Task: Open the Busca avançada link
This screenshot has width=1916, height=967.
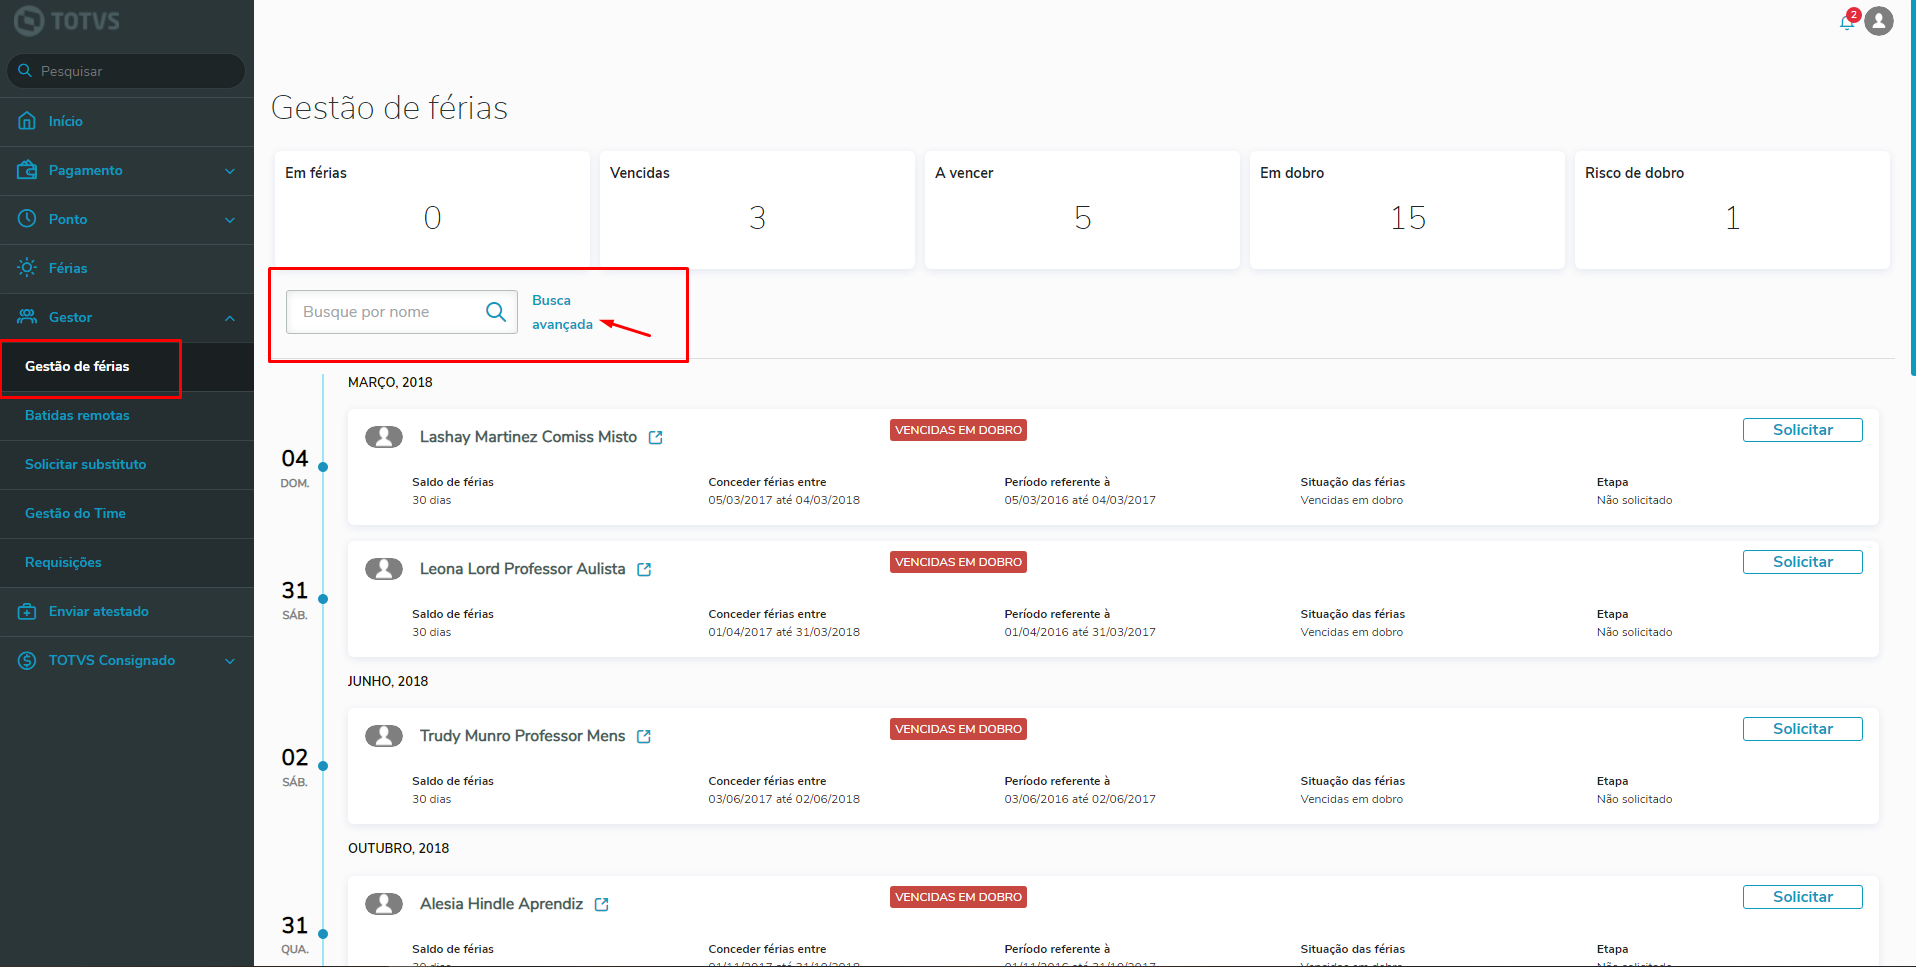Action: point(562,312)
